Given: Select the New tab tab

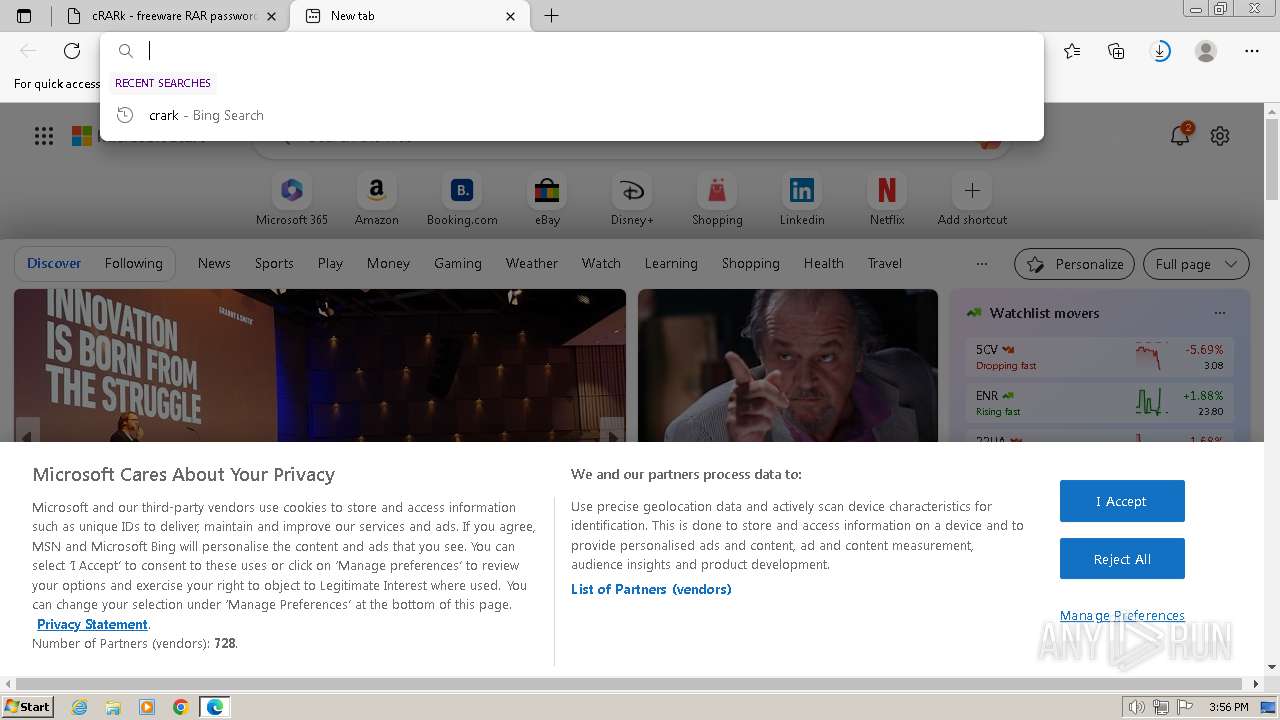Looking at the screenshot, I should pyautogui.click(x=410, y=16).
